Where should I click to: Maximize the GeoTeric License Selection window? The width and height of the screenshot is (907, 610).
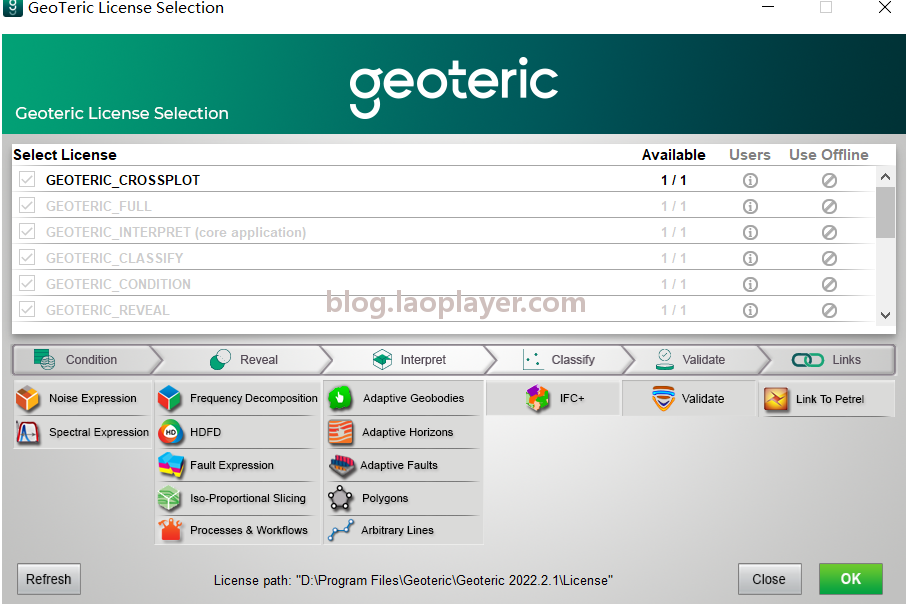(x=826, y=8)
